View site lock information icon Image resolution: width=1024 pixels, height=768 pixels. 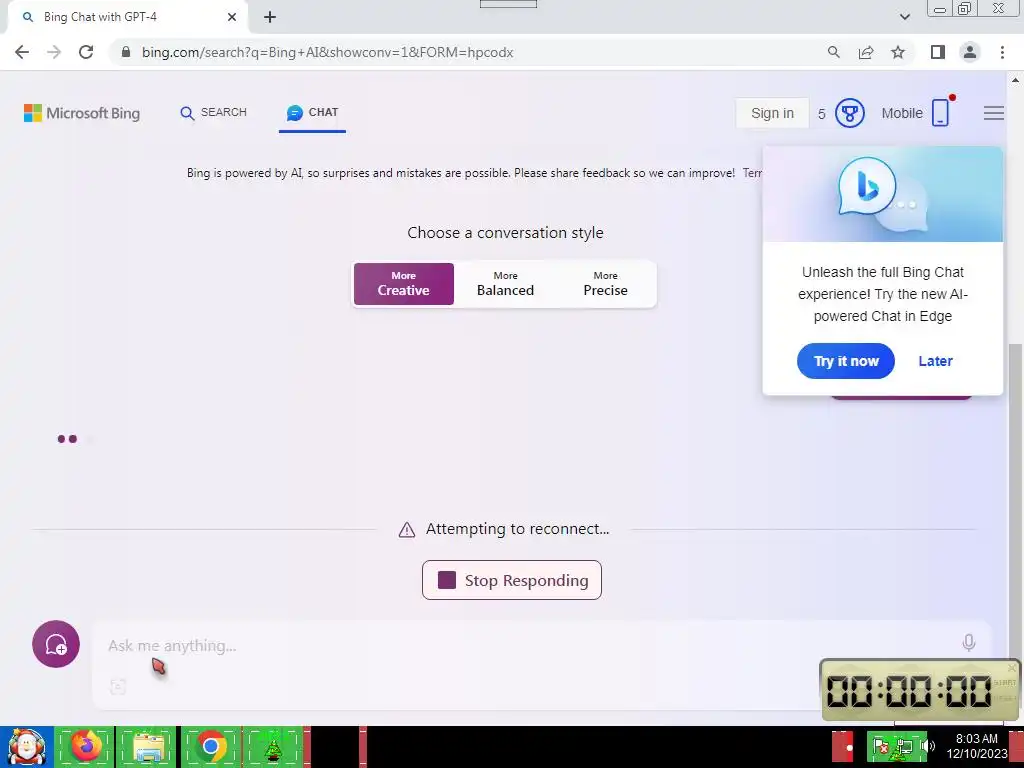click(x=125, y=52)
